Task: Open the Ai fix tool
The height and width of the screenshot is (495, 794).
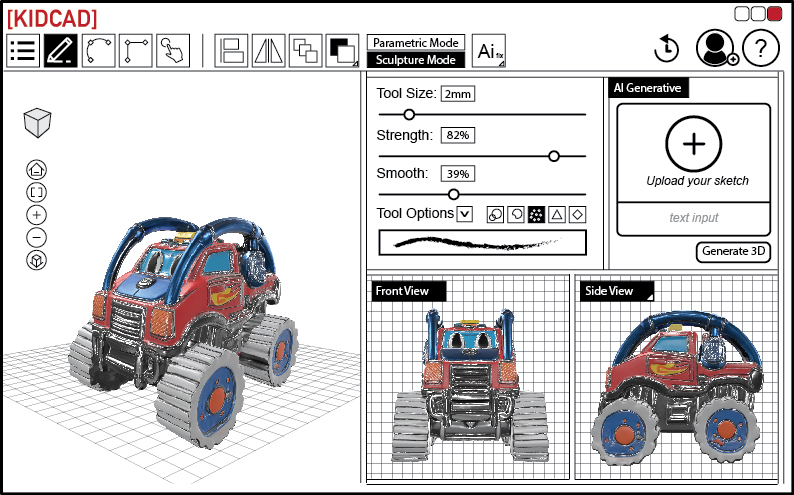Action: click(x=489, y=51)
